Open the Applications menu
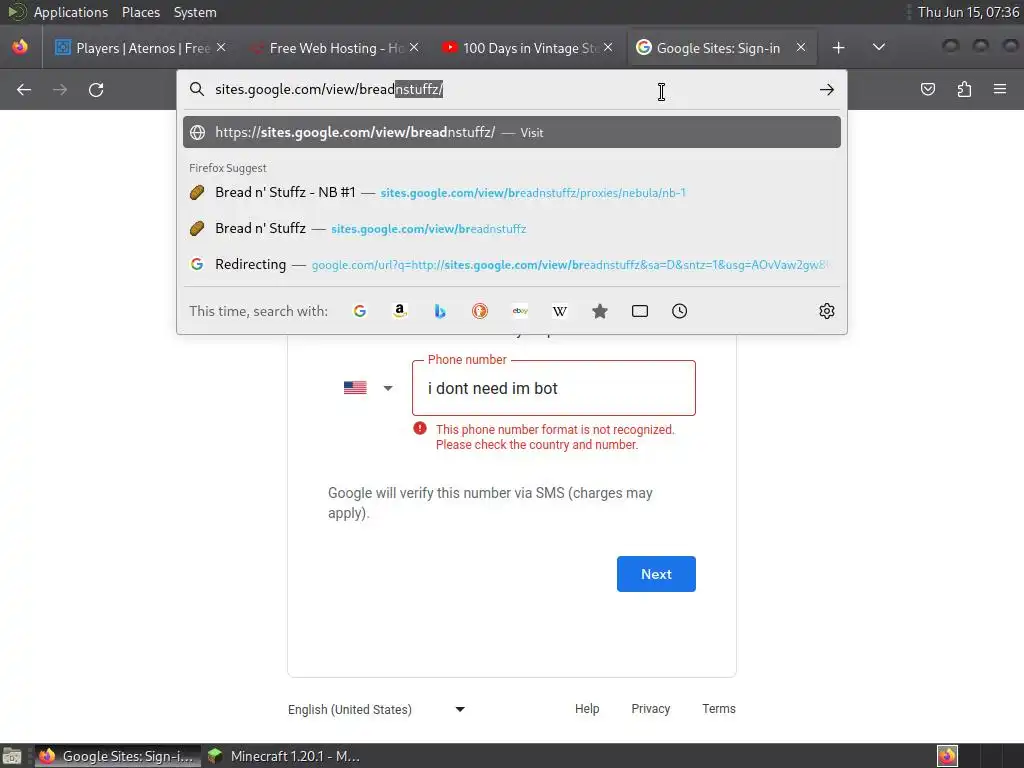 point(71,12)
